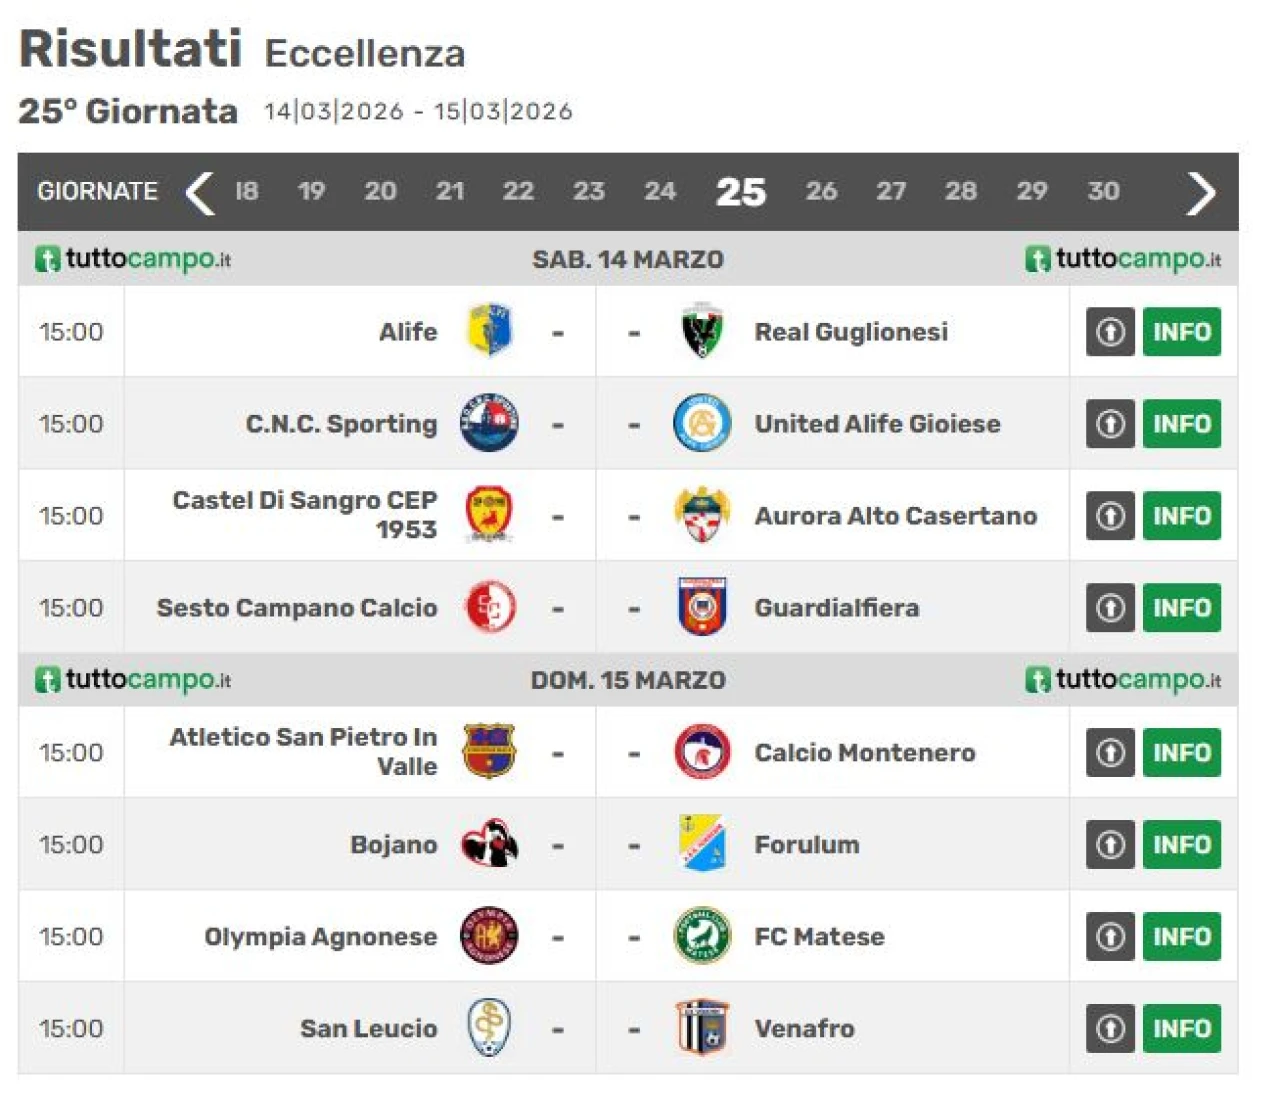
Task: Open INFO for Sesto Campano Calcio match
Action: point(1181,608)
